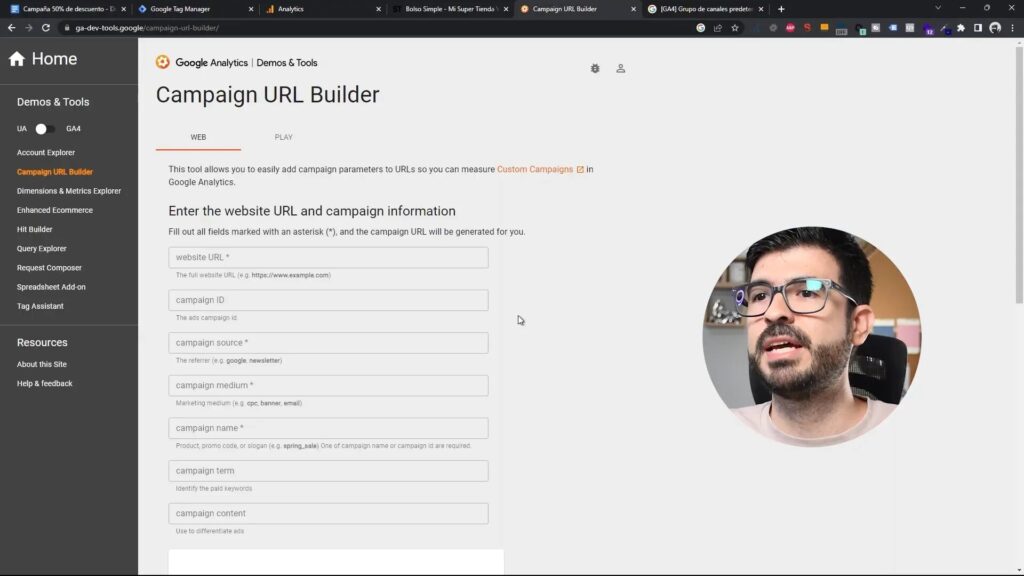Open Request Composer tool
The height and width of the screenshot is (576, 1024).
(x=49, y=268)
